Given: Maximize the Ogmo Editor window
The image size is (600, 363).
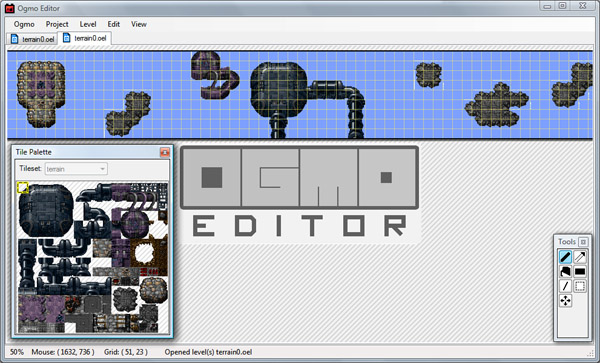Looking at the screenshot, I should point(562,6).
